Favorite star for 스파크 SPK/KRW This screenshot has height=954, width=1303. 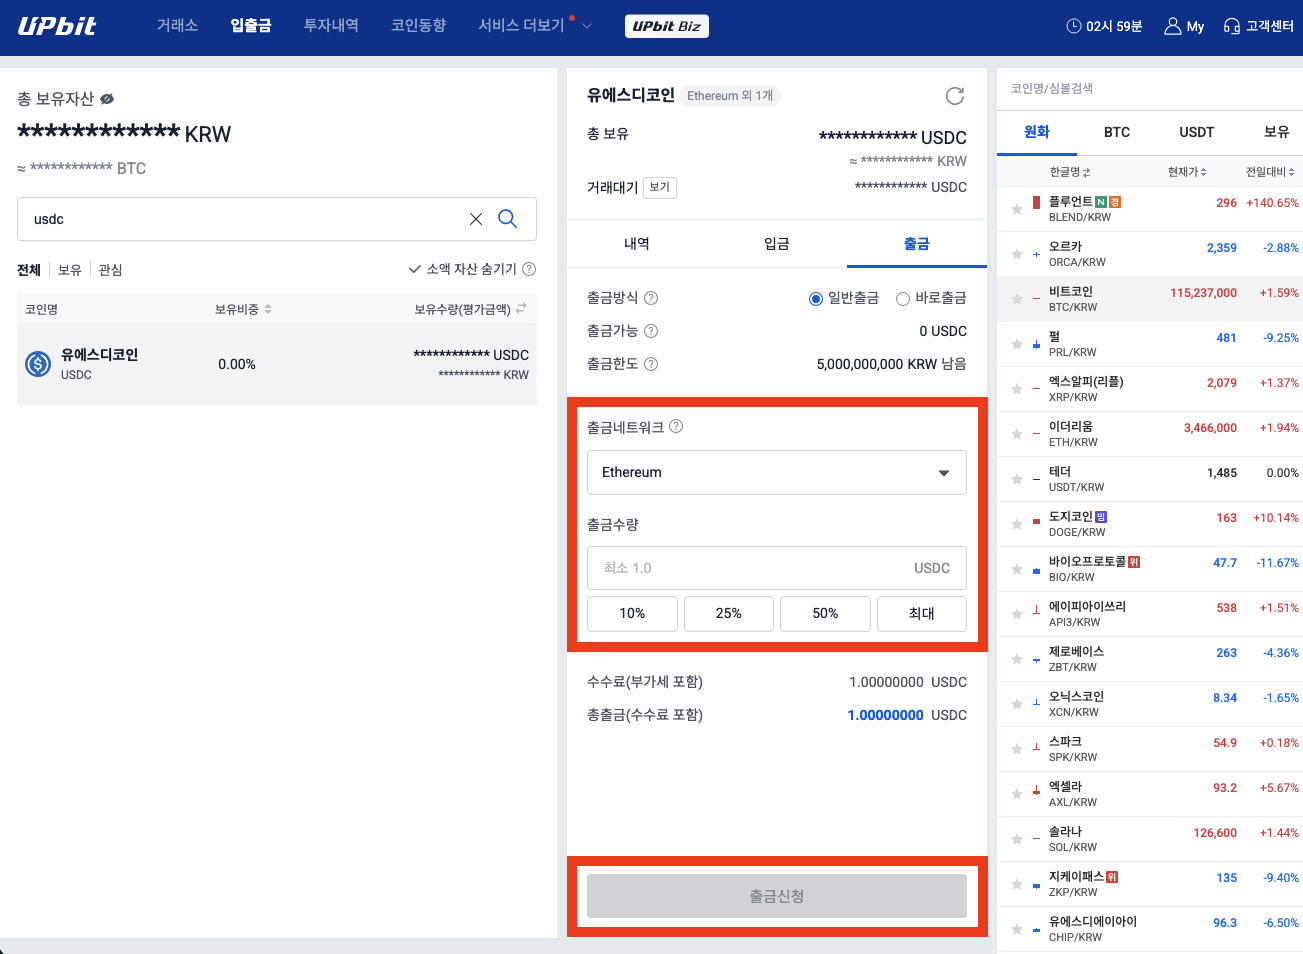click(1016, 749)
